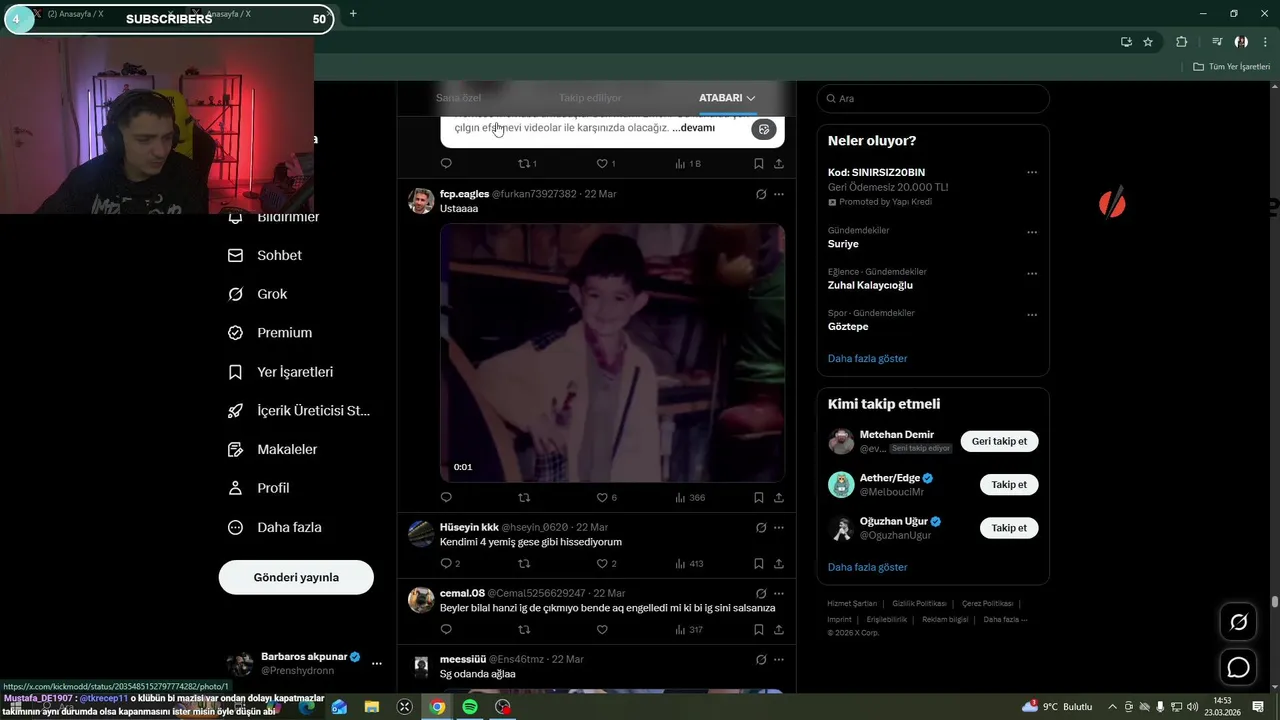Reply to the cemal.OS post

pyautogui.click(x=446, y=629)
